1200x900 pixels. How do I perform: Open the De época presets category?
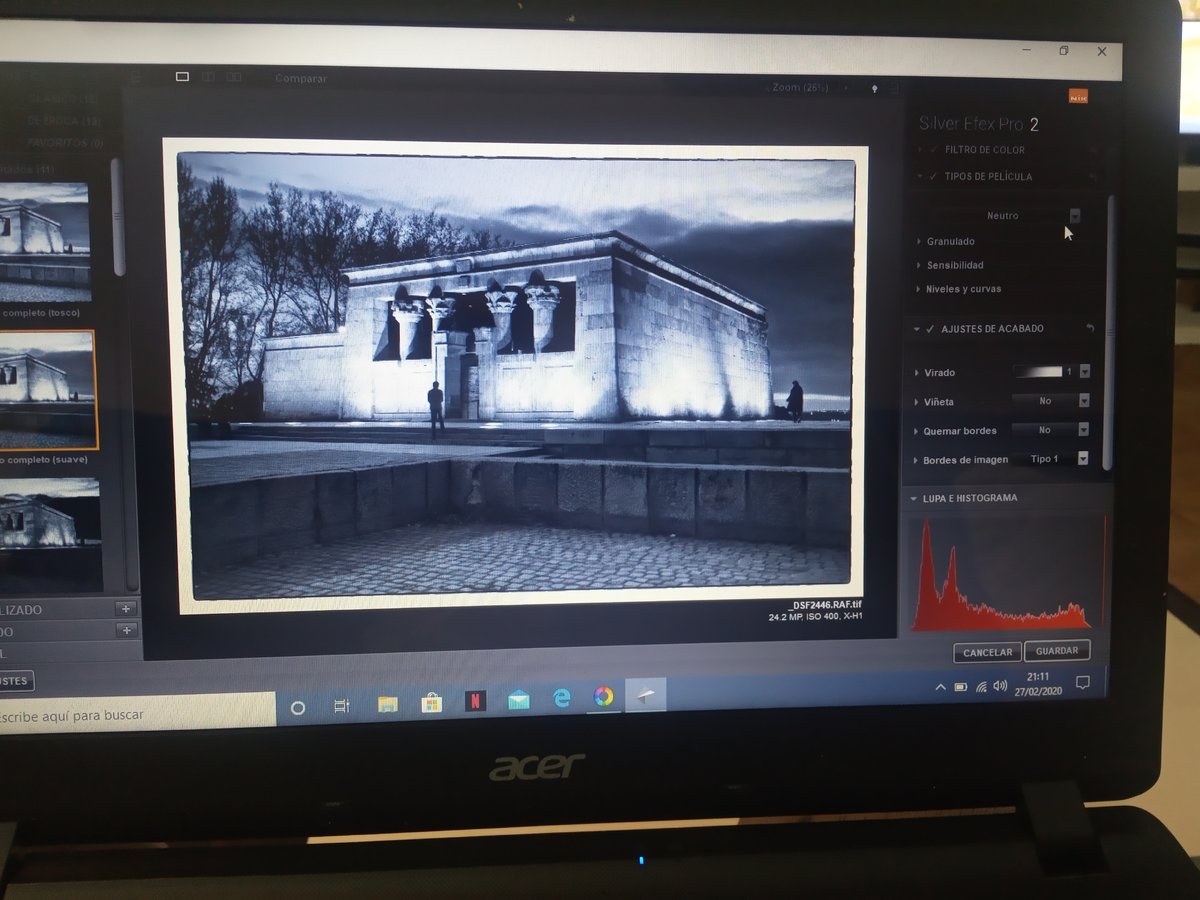coord(64,121)
